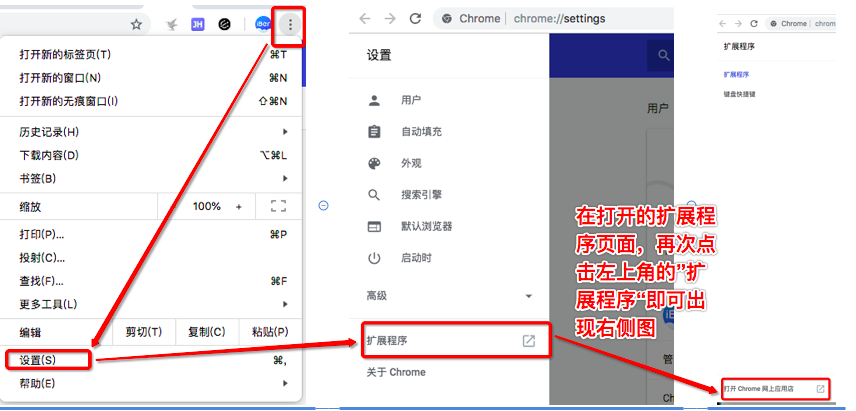Reload the chrome://settings page
The height and width of the screenshot is (411, 856).
[415, 19]
